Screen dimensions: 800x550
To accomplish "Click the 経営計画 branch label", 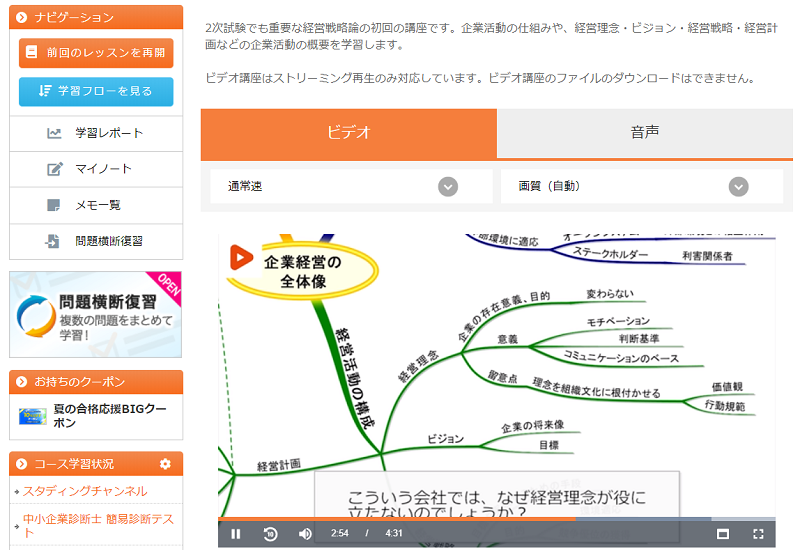I will coord(279,465).
